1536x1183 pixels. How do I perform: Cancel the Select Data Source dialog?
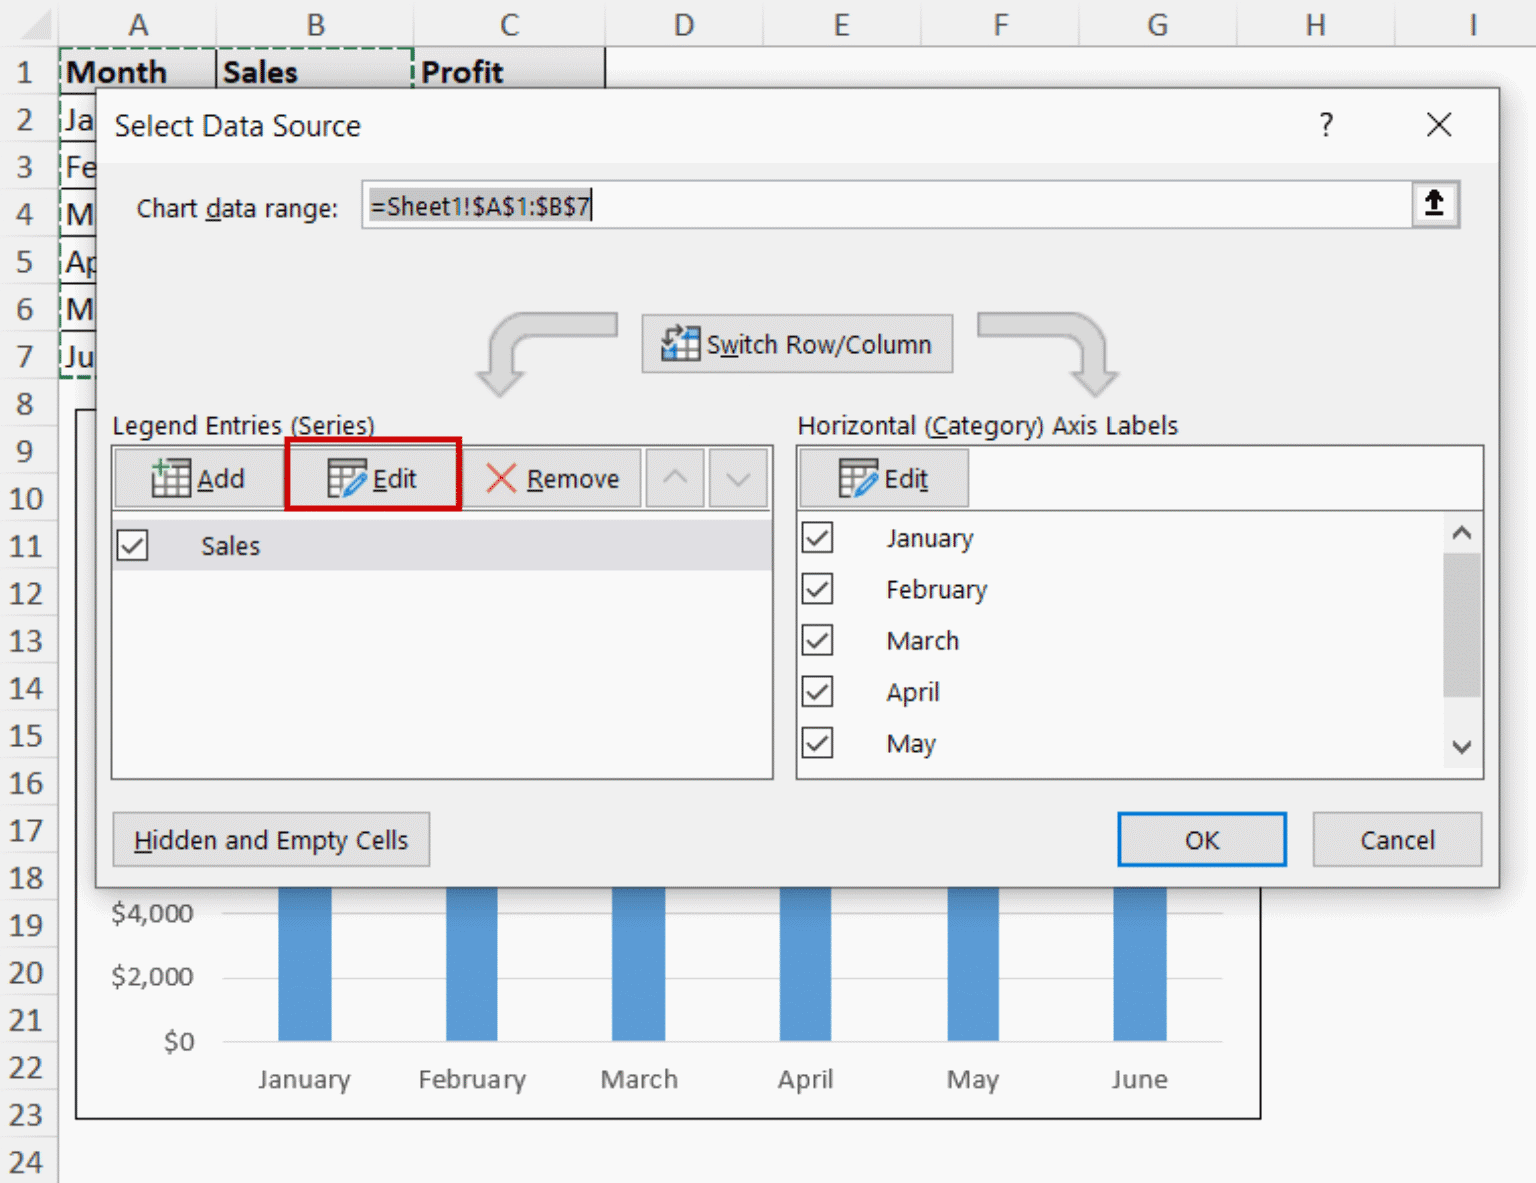click(1396, 839)
